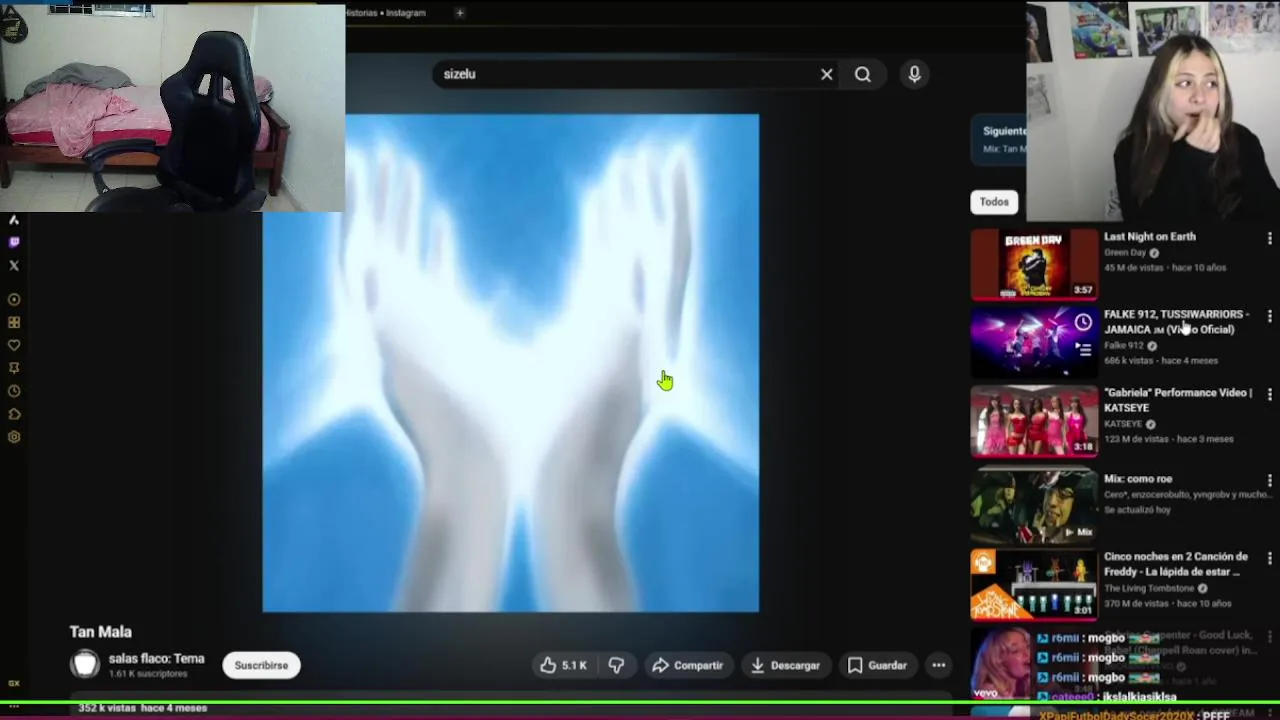
Task: Open the Last Night on Earth title
Action: (x=1149, y=237)
